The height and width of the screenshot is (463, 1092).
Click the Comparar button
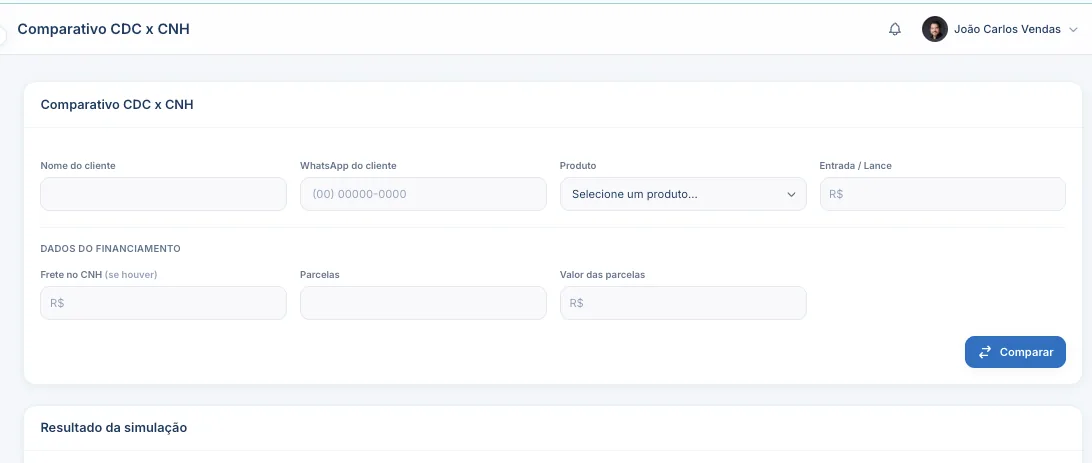coord(1015,352)
